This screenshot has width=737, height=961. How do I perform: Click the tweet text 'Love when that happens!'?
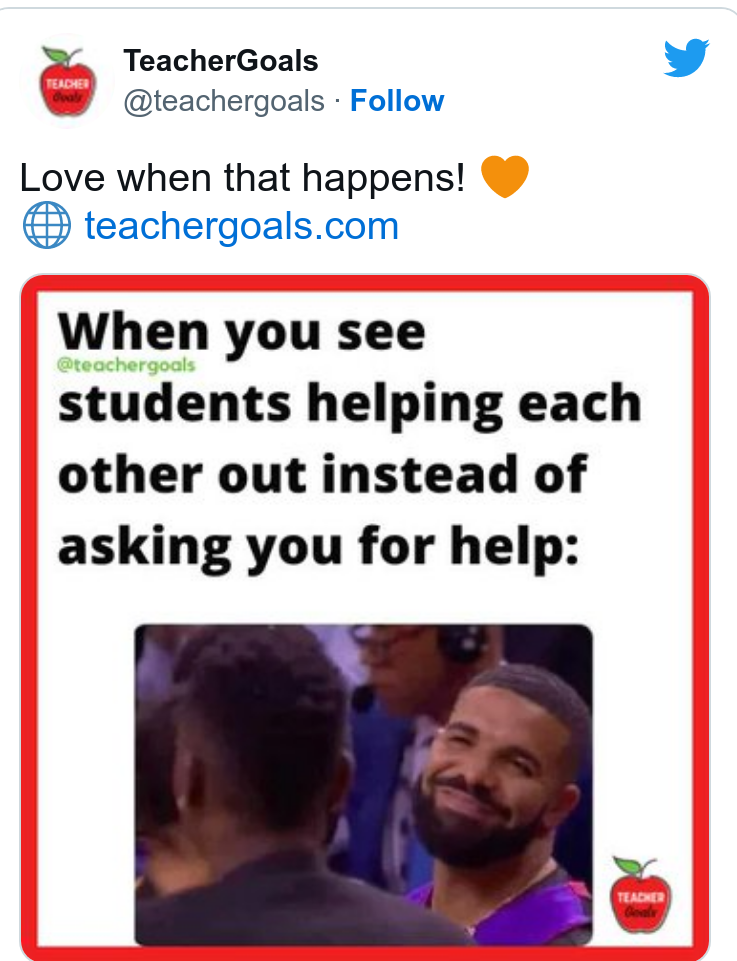click(243, 178)
